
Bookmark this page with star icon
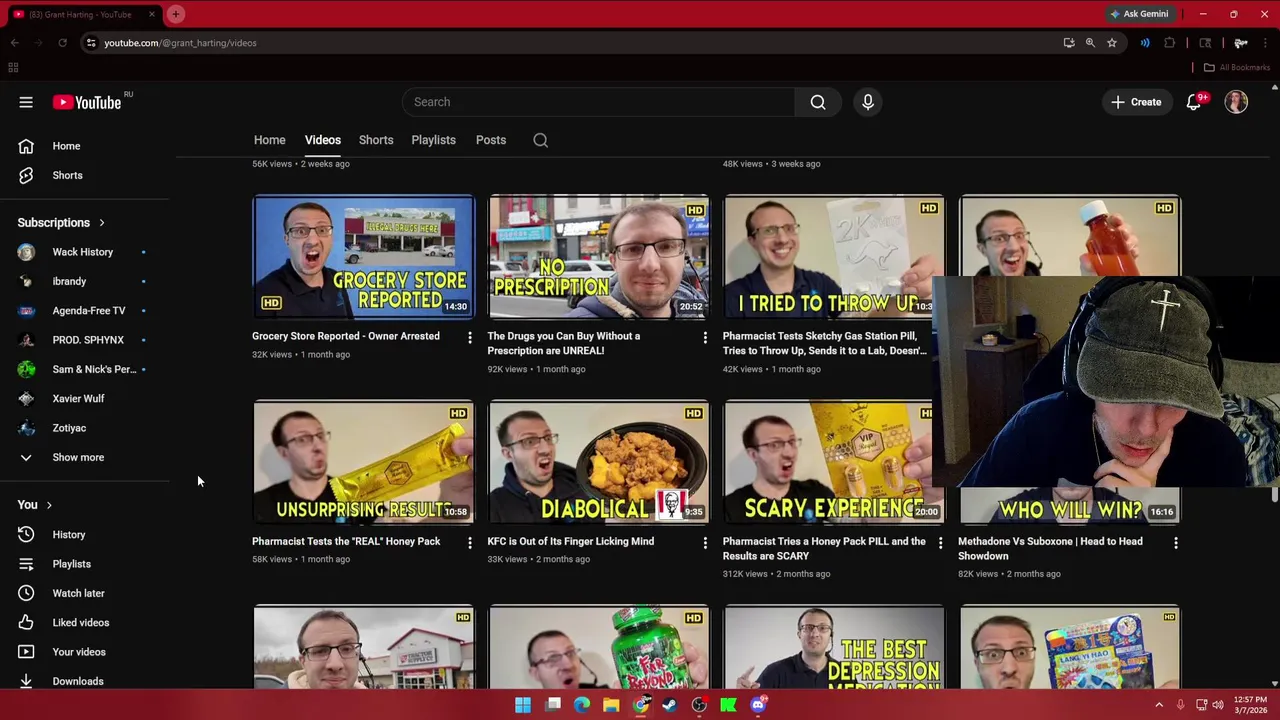click(1111, 43)
